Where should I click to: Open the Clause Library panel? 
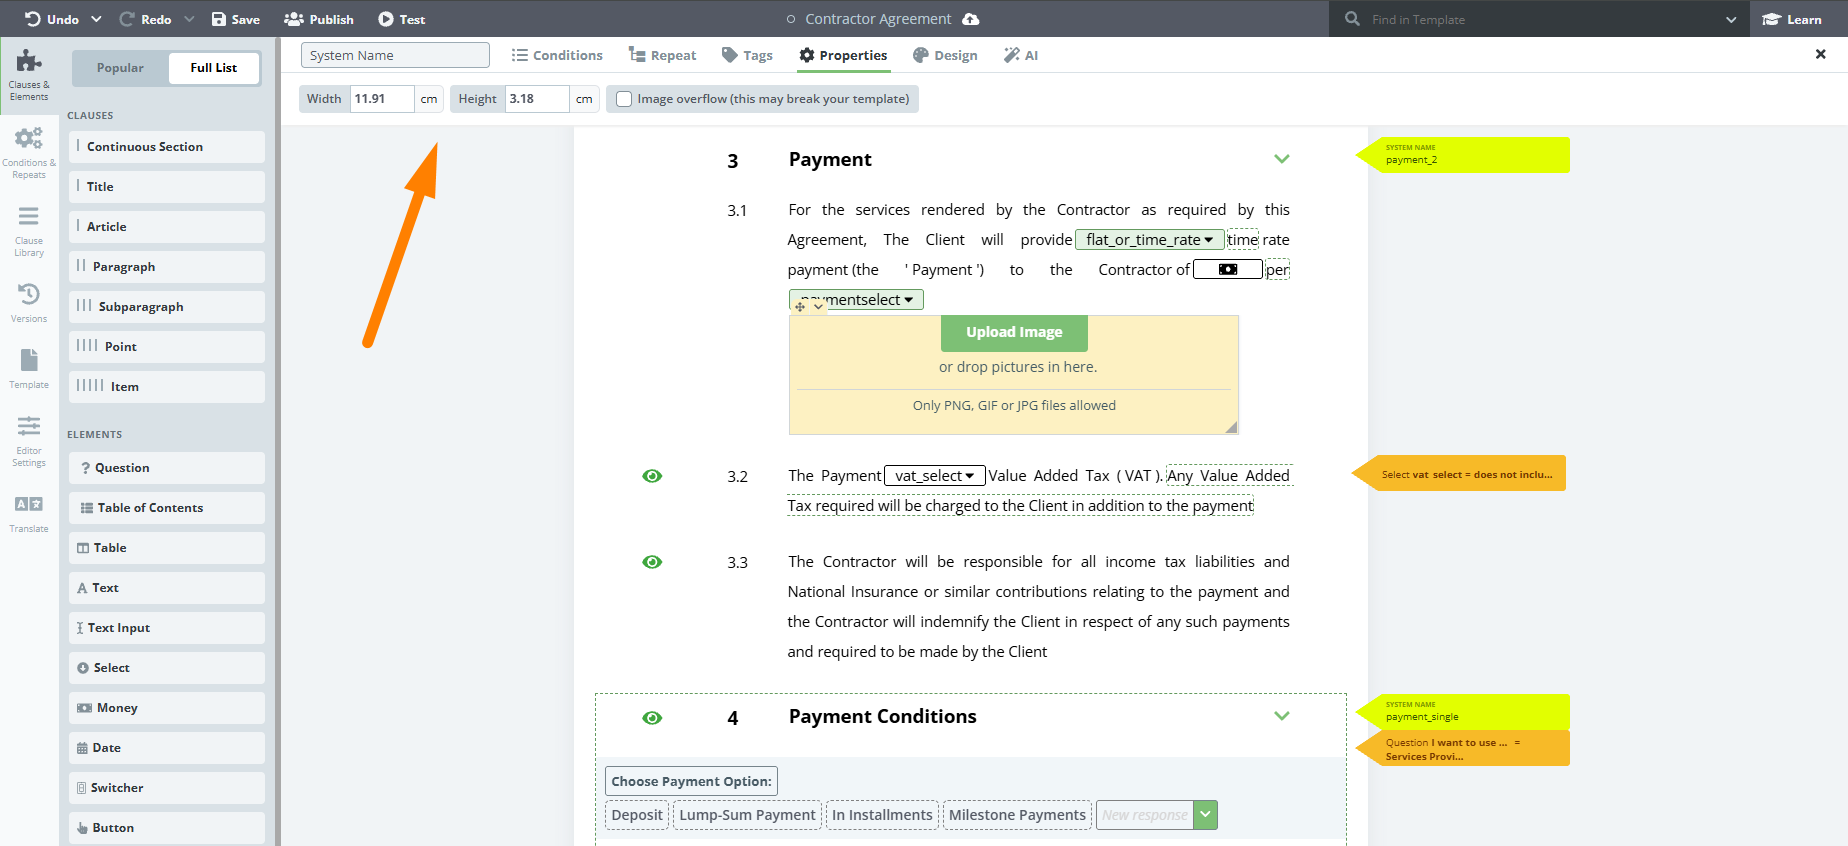[x=29, y=231]
